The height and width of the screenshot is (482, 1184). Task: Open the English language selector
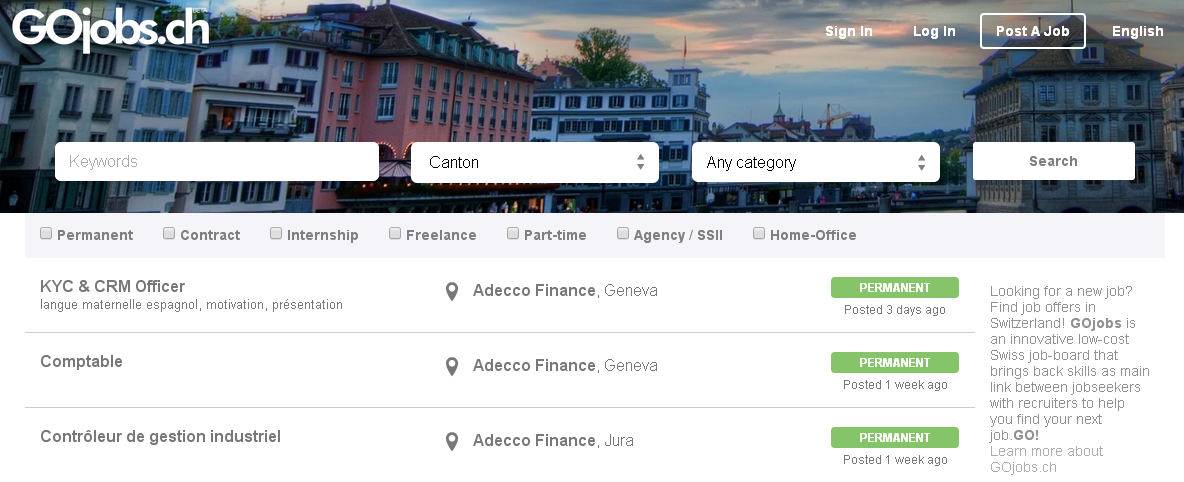pos(1137,31)
